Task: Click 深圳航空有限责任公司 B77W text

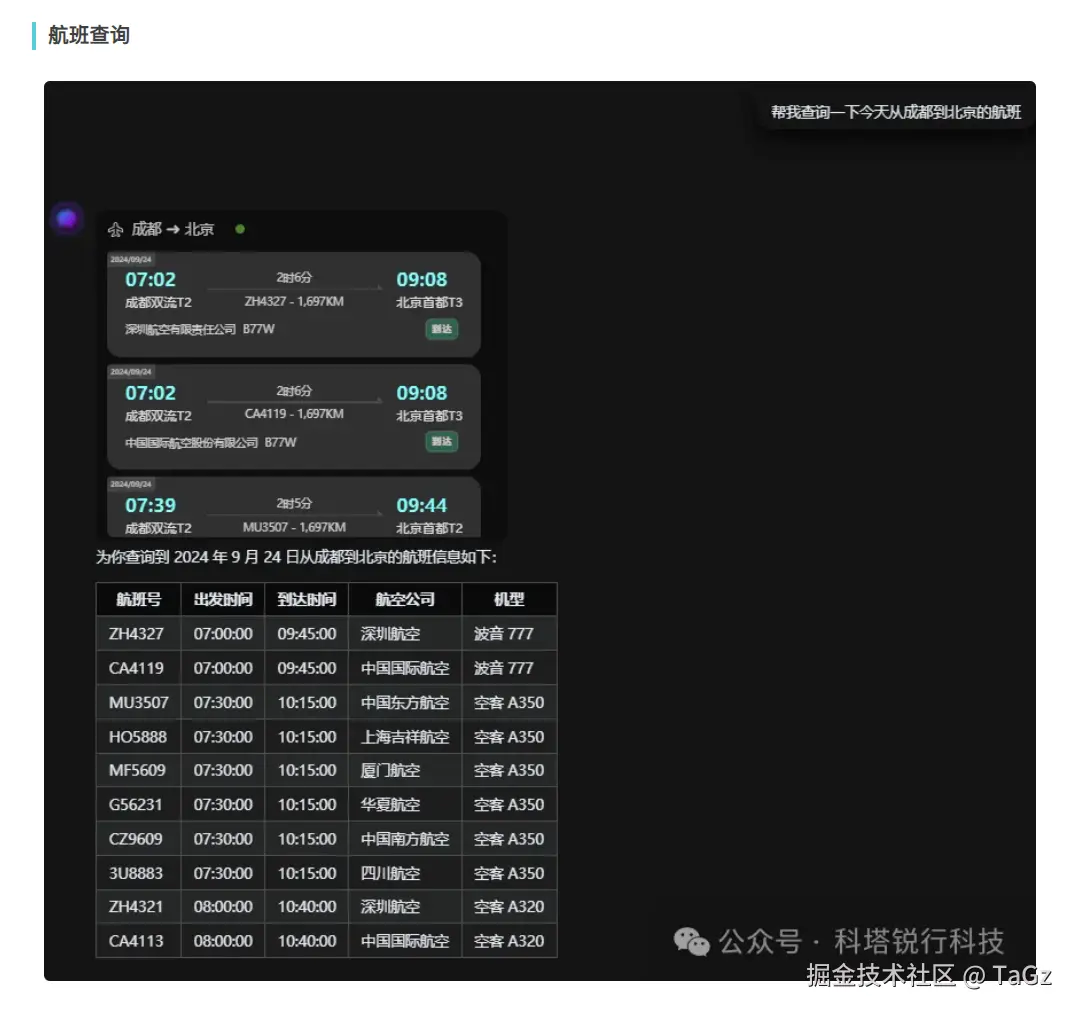Action: pyautogui.click(x=199, y=329)
